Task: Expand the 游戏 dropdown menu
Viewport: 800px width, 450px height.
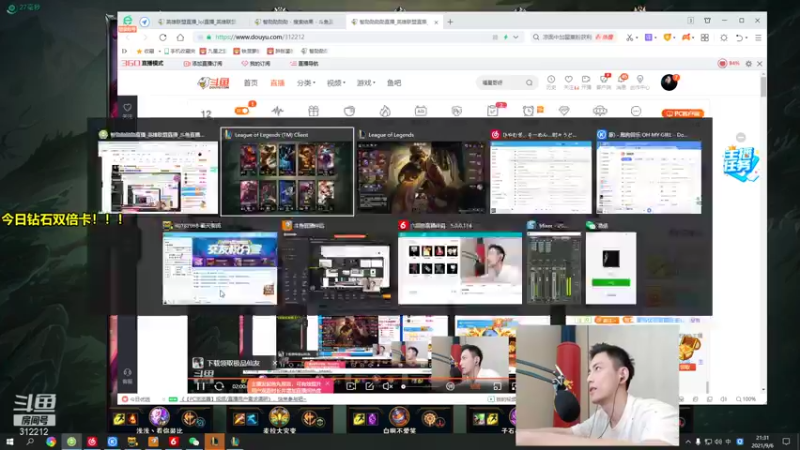Action: coord(366,83)
